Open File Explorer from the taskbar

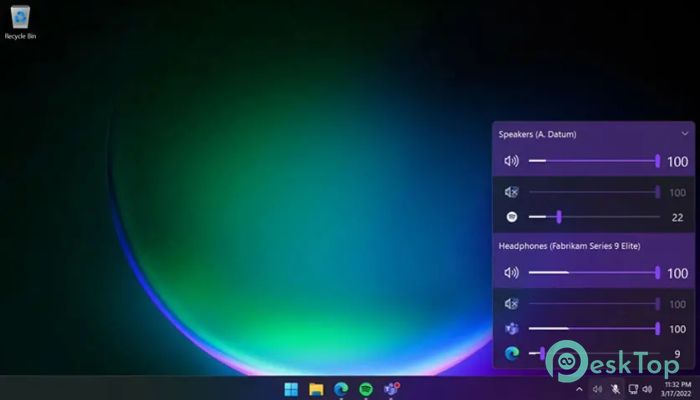pyautogui.click(x=316, y=389)
